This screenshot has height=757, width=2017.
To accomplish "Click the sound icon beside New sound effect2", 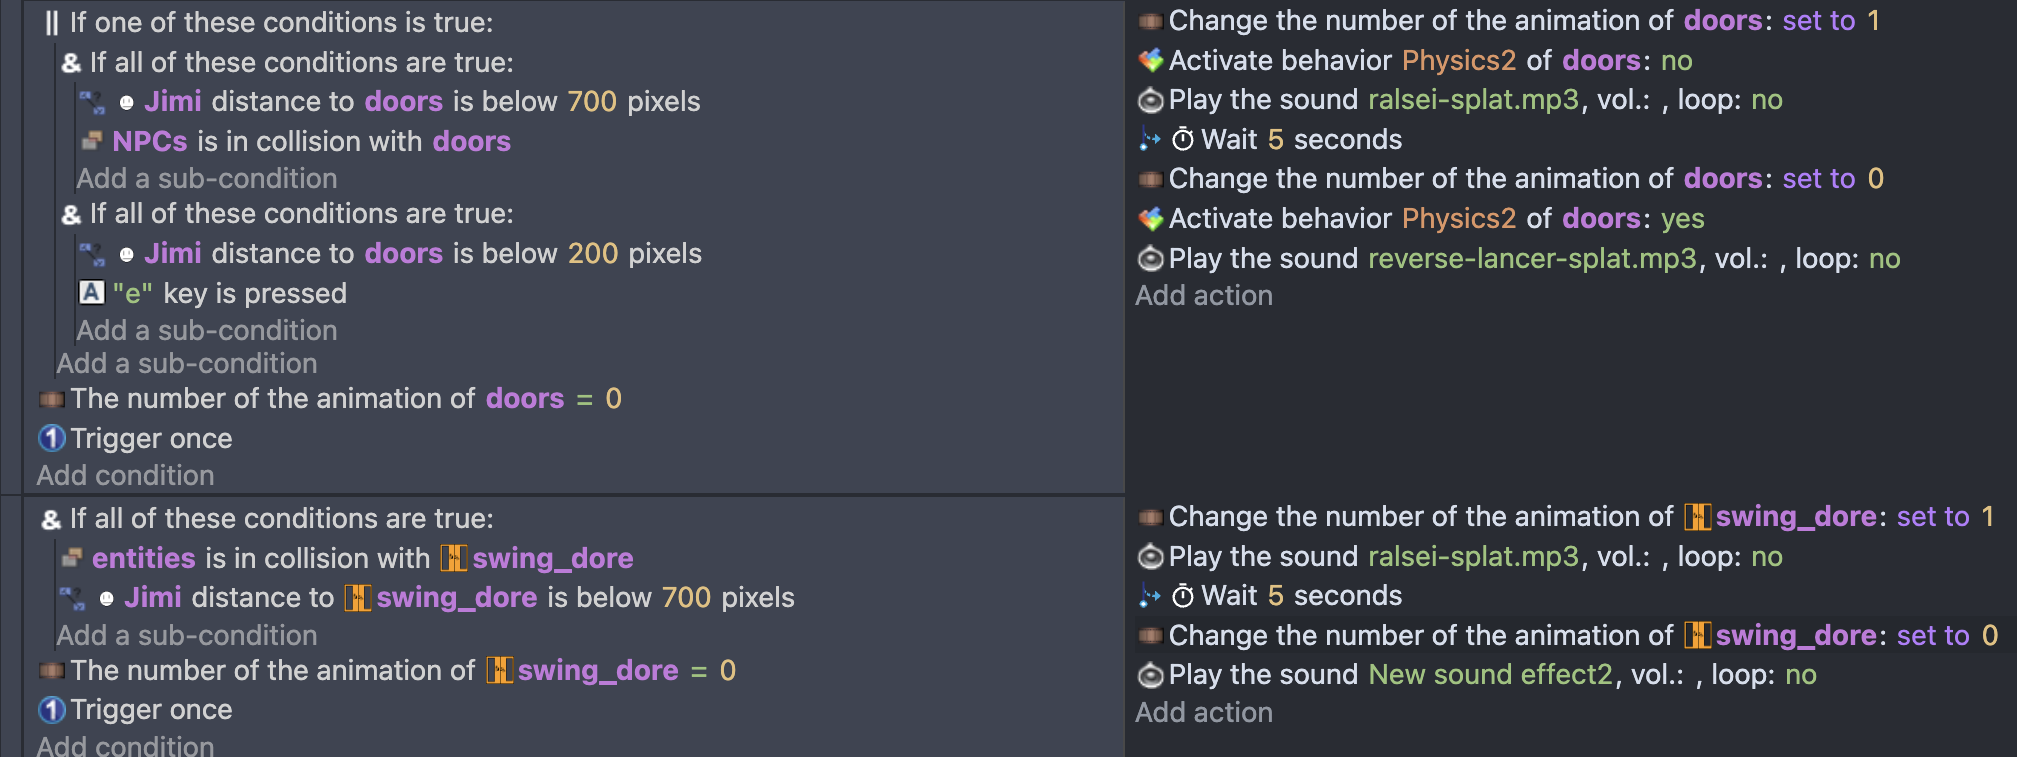I will coord(1151,675).
